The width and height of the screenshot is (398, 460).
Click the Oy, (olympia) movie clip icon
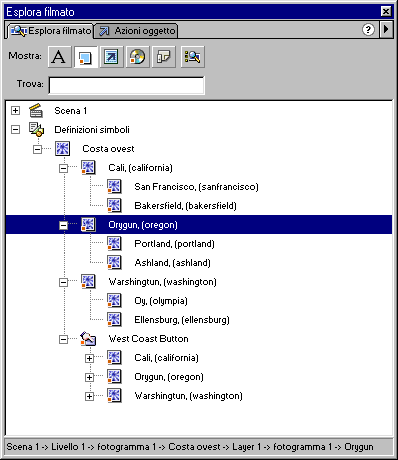(114, 301)
